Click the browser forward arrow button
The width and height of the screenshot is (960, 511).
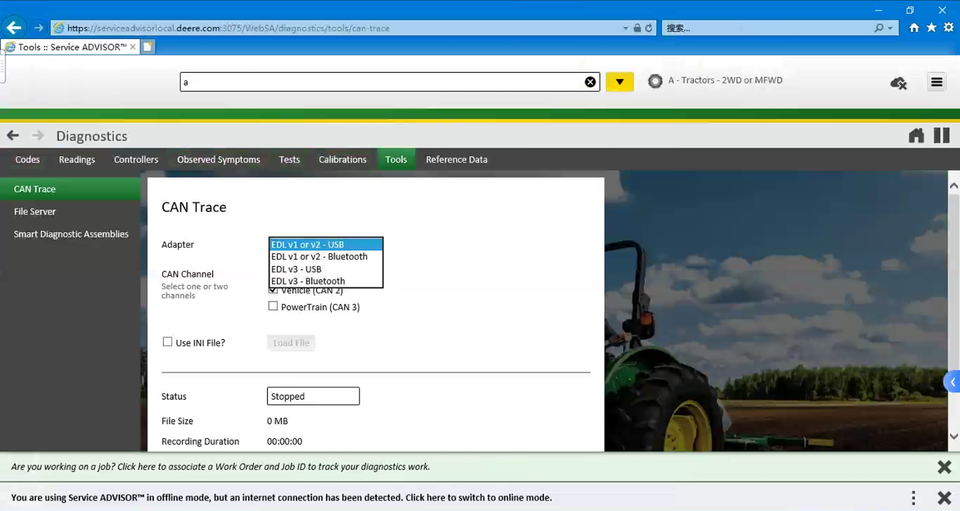pos(39,28)
